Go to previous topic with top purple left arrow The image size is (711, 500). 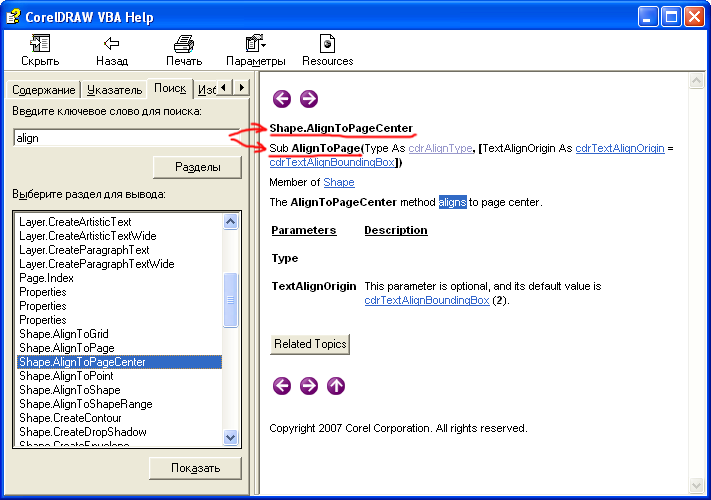282,98
